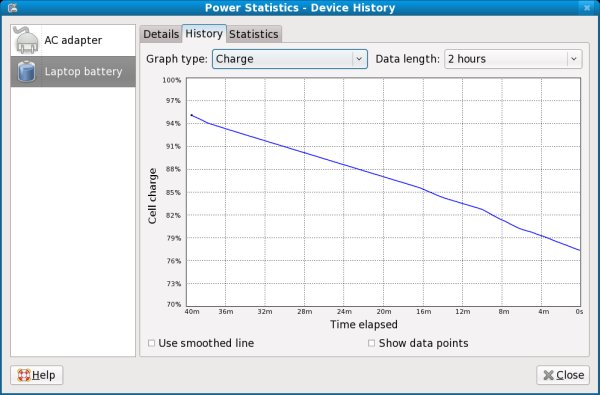Select the AC adapter plug icon
Viewport: 600px width, 395px height.
click(26, 40)
